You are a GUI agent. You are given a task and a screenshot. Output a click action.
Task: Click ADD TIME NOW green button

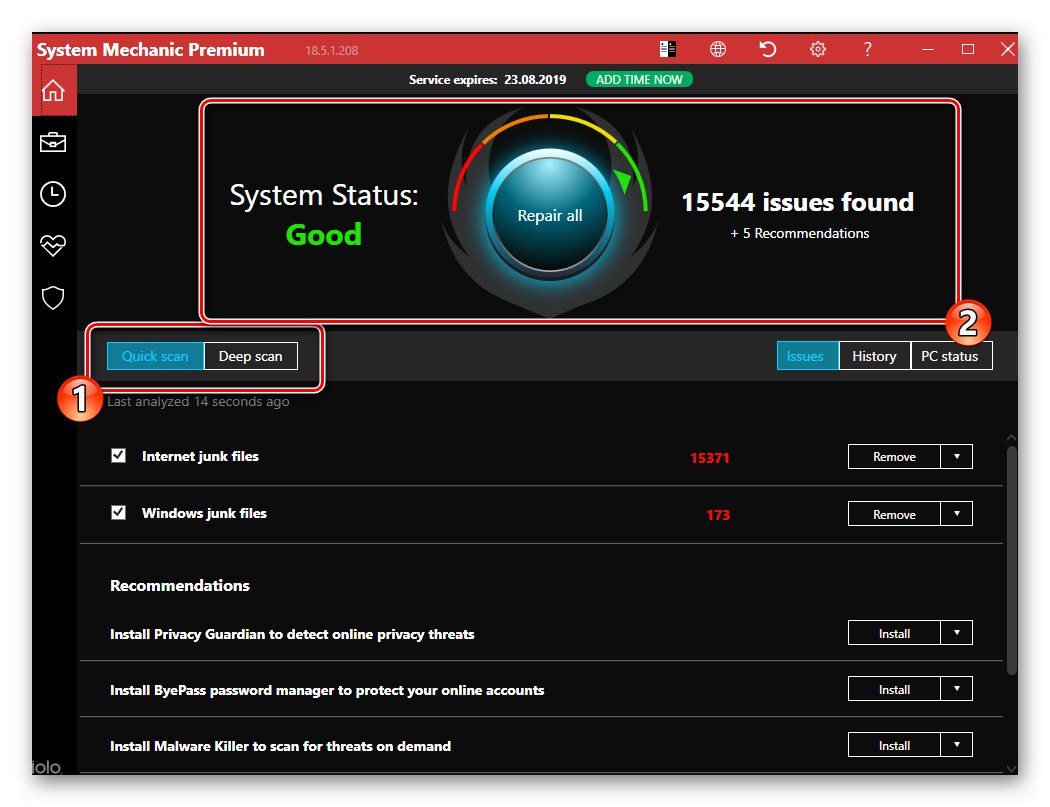[x=639, y=80]
